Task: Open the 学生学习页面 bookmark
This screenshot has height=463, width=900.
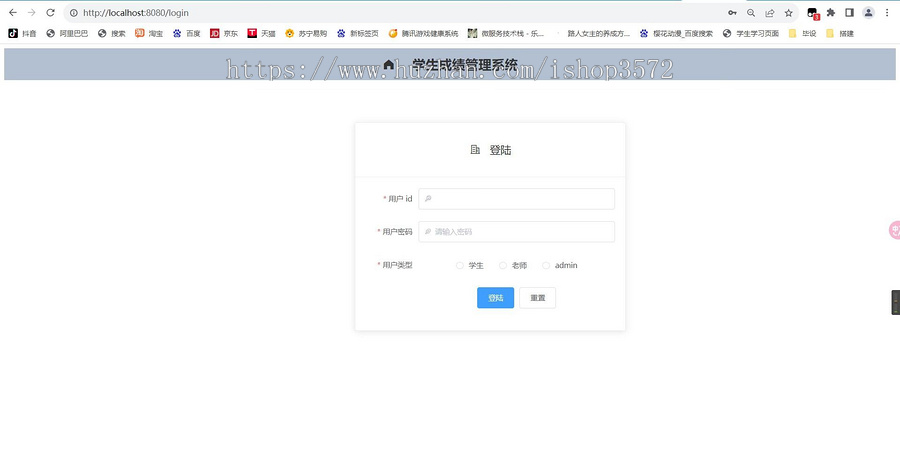Action: click(x=751, y=33)
